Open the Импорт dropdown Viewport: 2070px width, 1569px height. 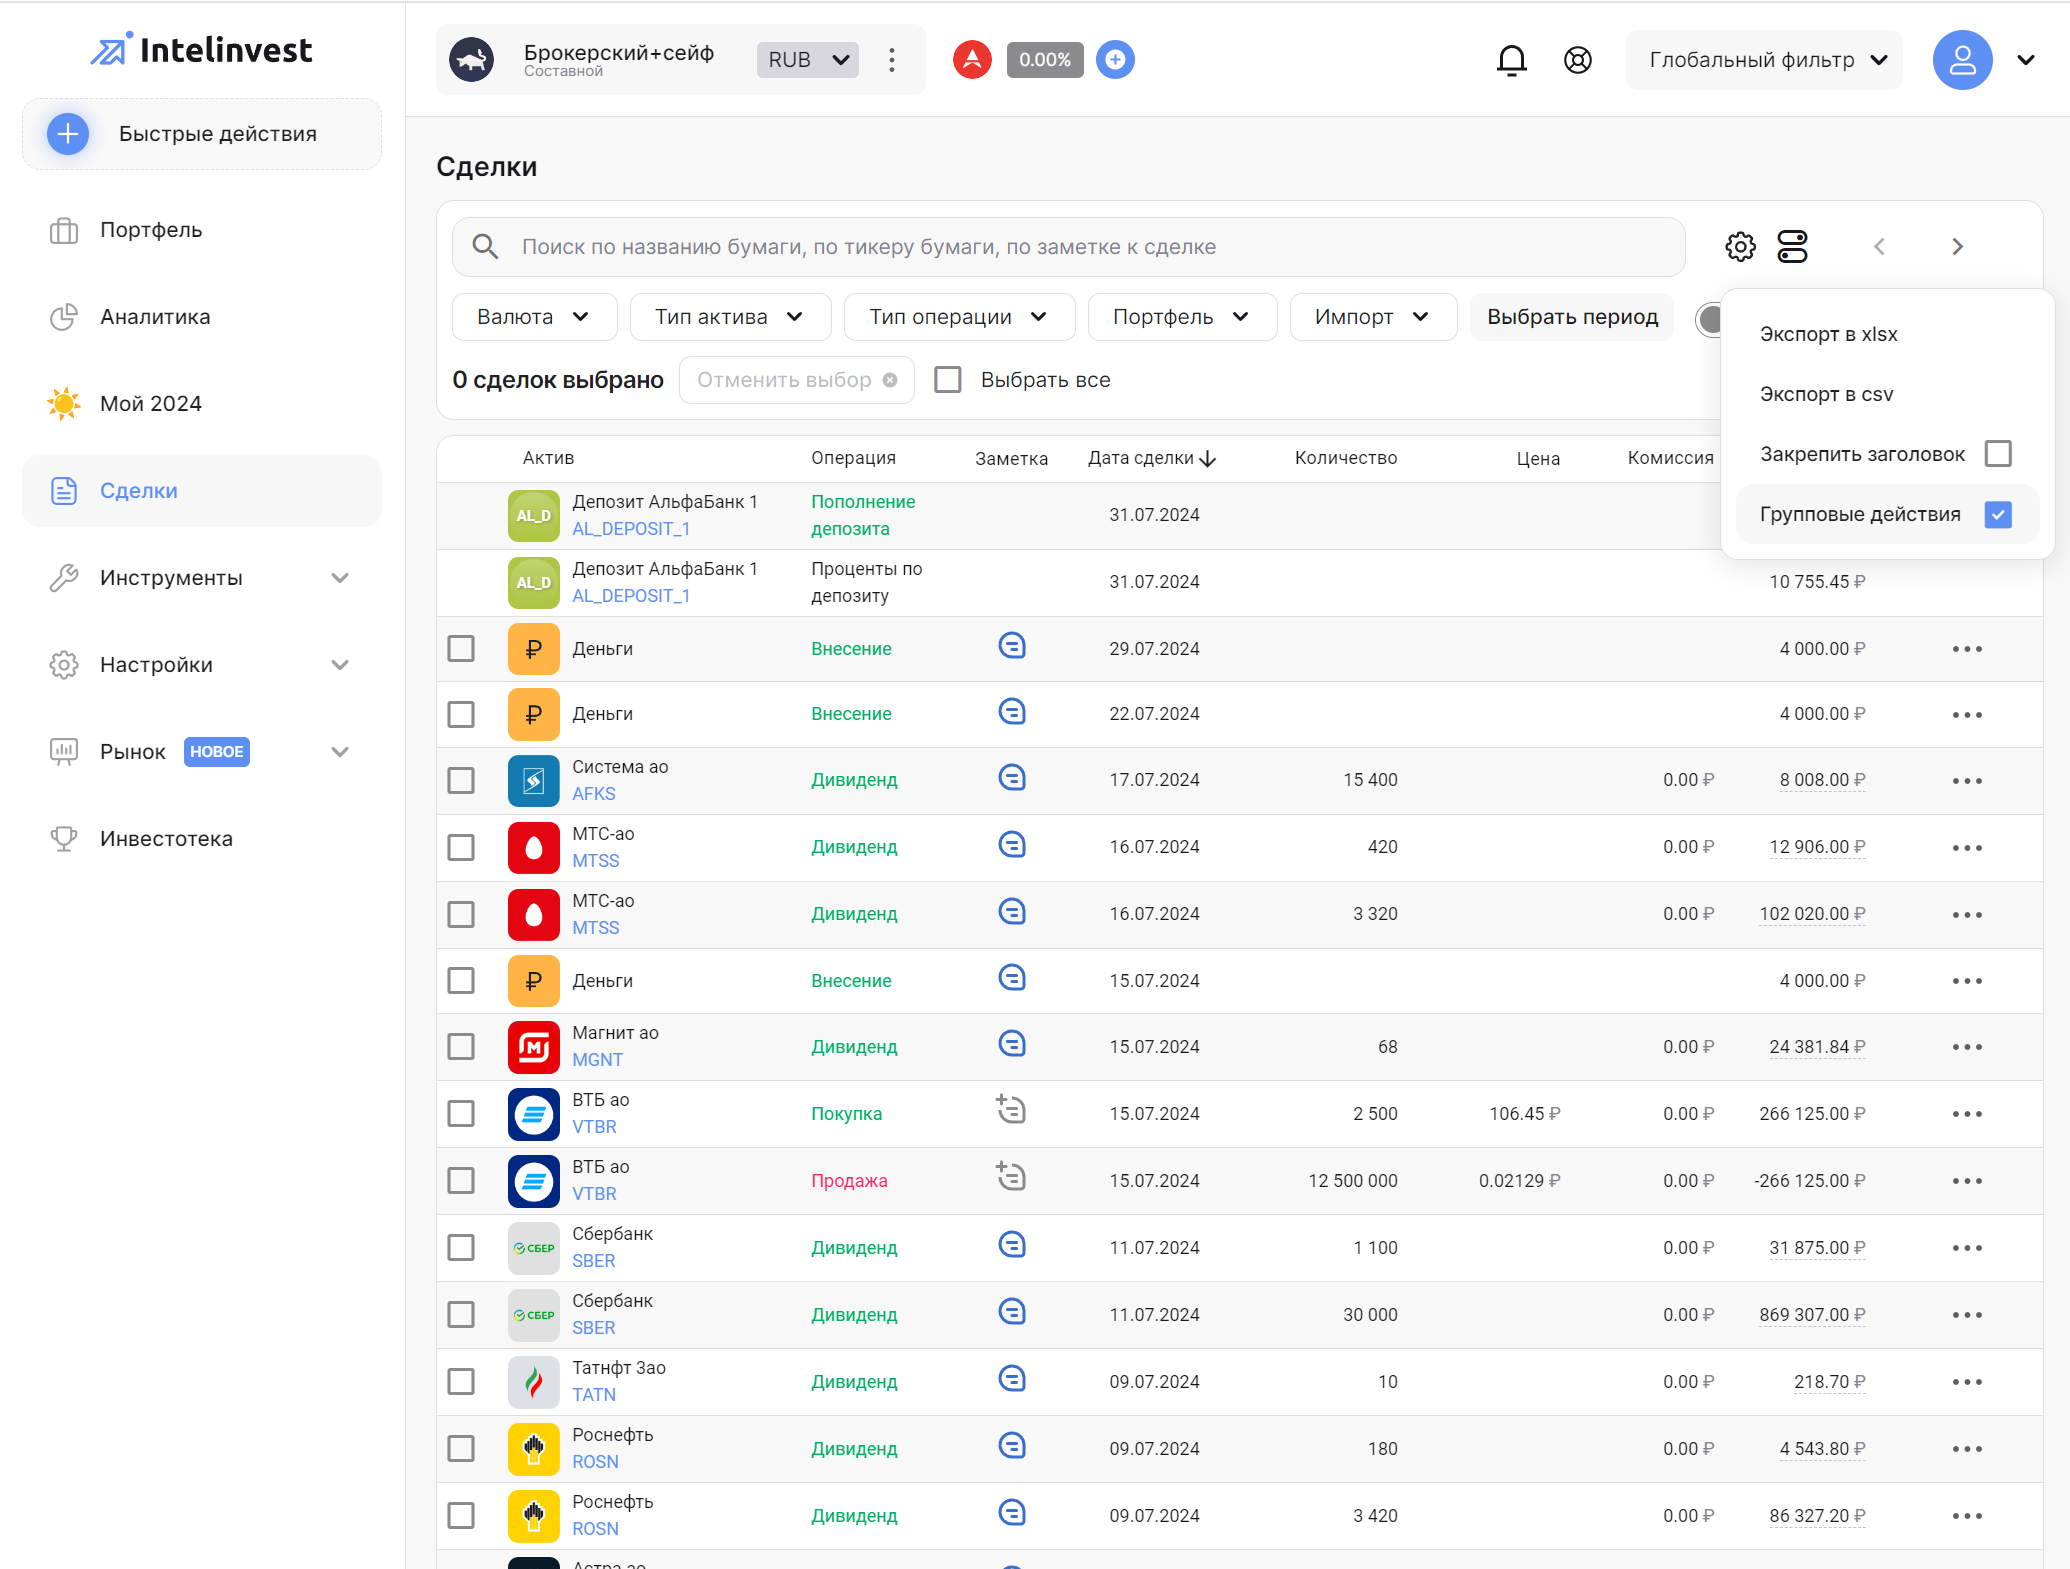(1373, 317)
